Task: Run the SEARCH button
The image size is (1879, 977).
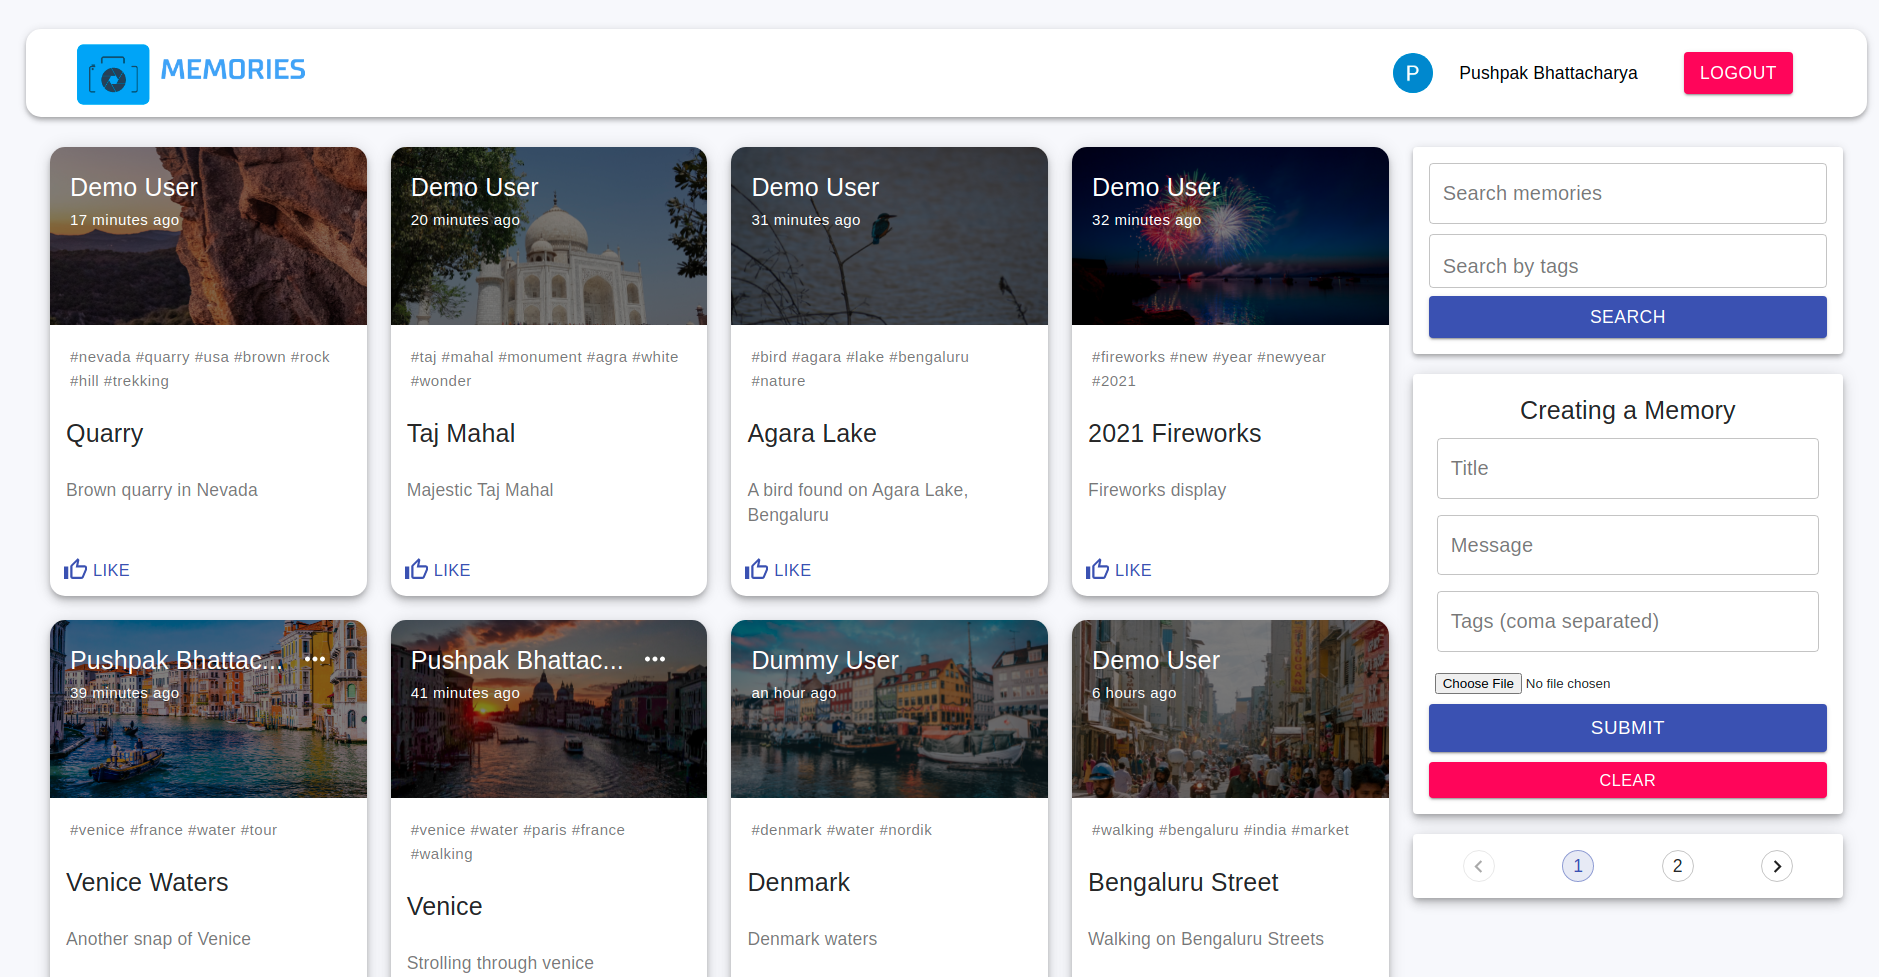Action: point(1628,317)
